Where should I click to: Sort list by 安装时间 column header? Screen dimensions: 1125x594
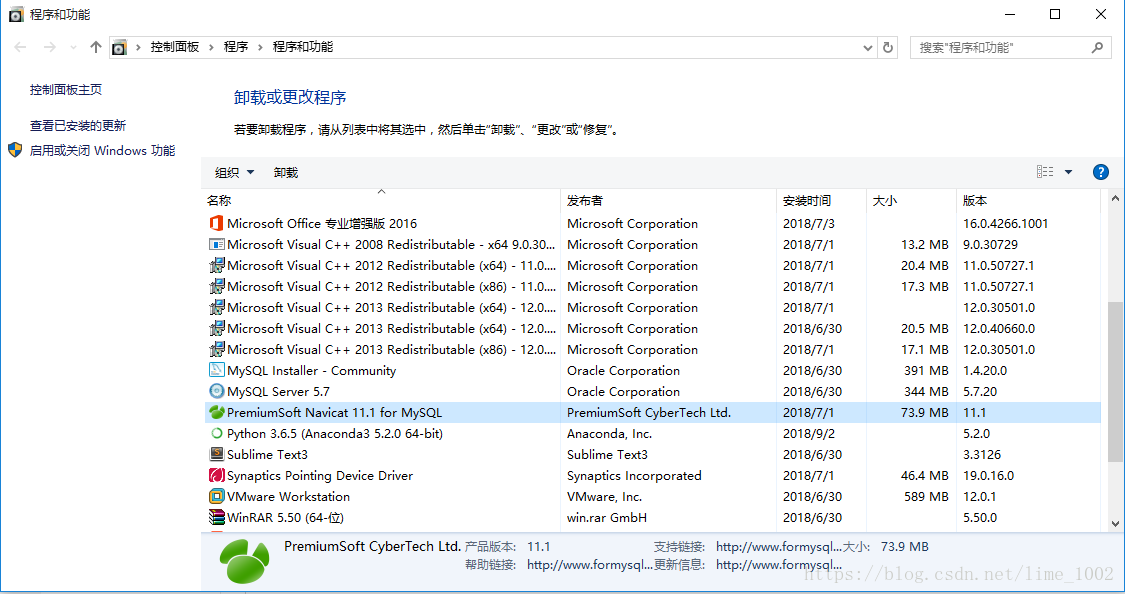(807, 201)
